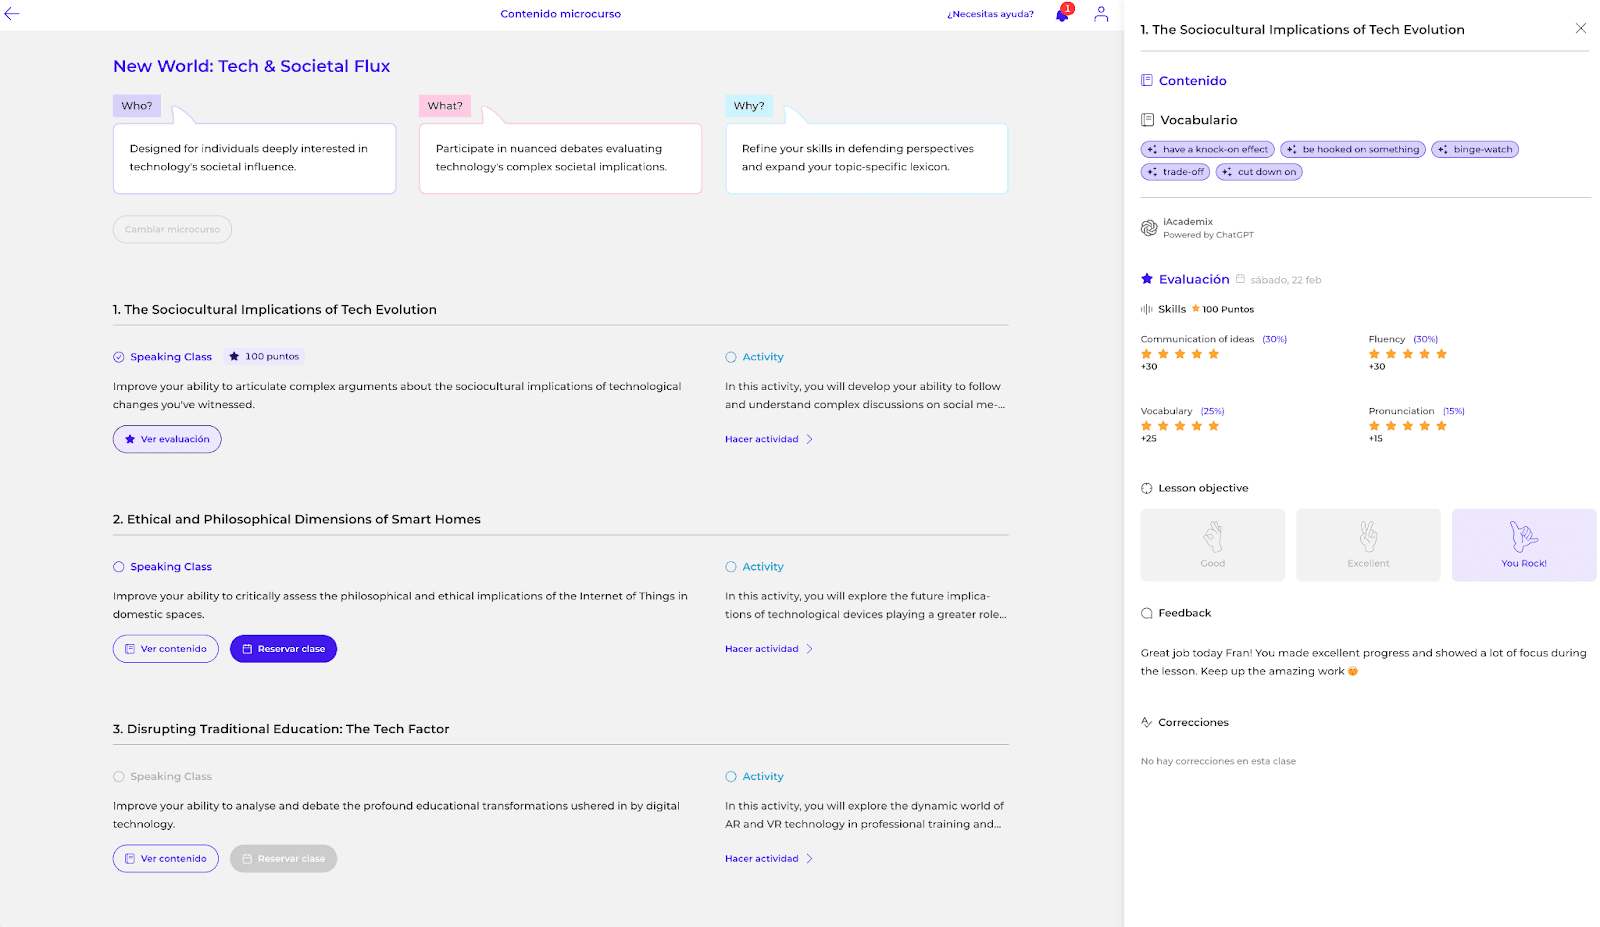Click the star next to 100 puntos badge

234,356
